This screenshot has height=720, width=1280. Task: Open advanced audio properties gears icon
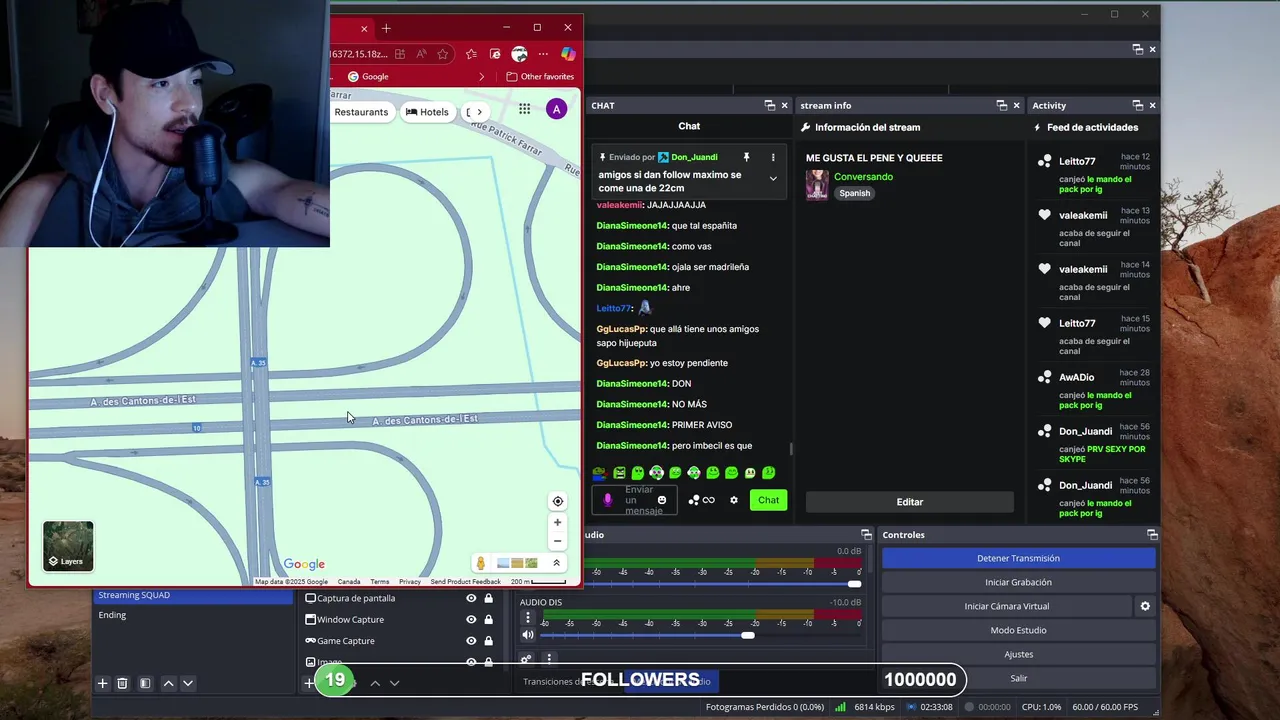526,658
